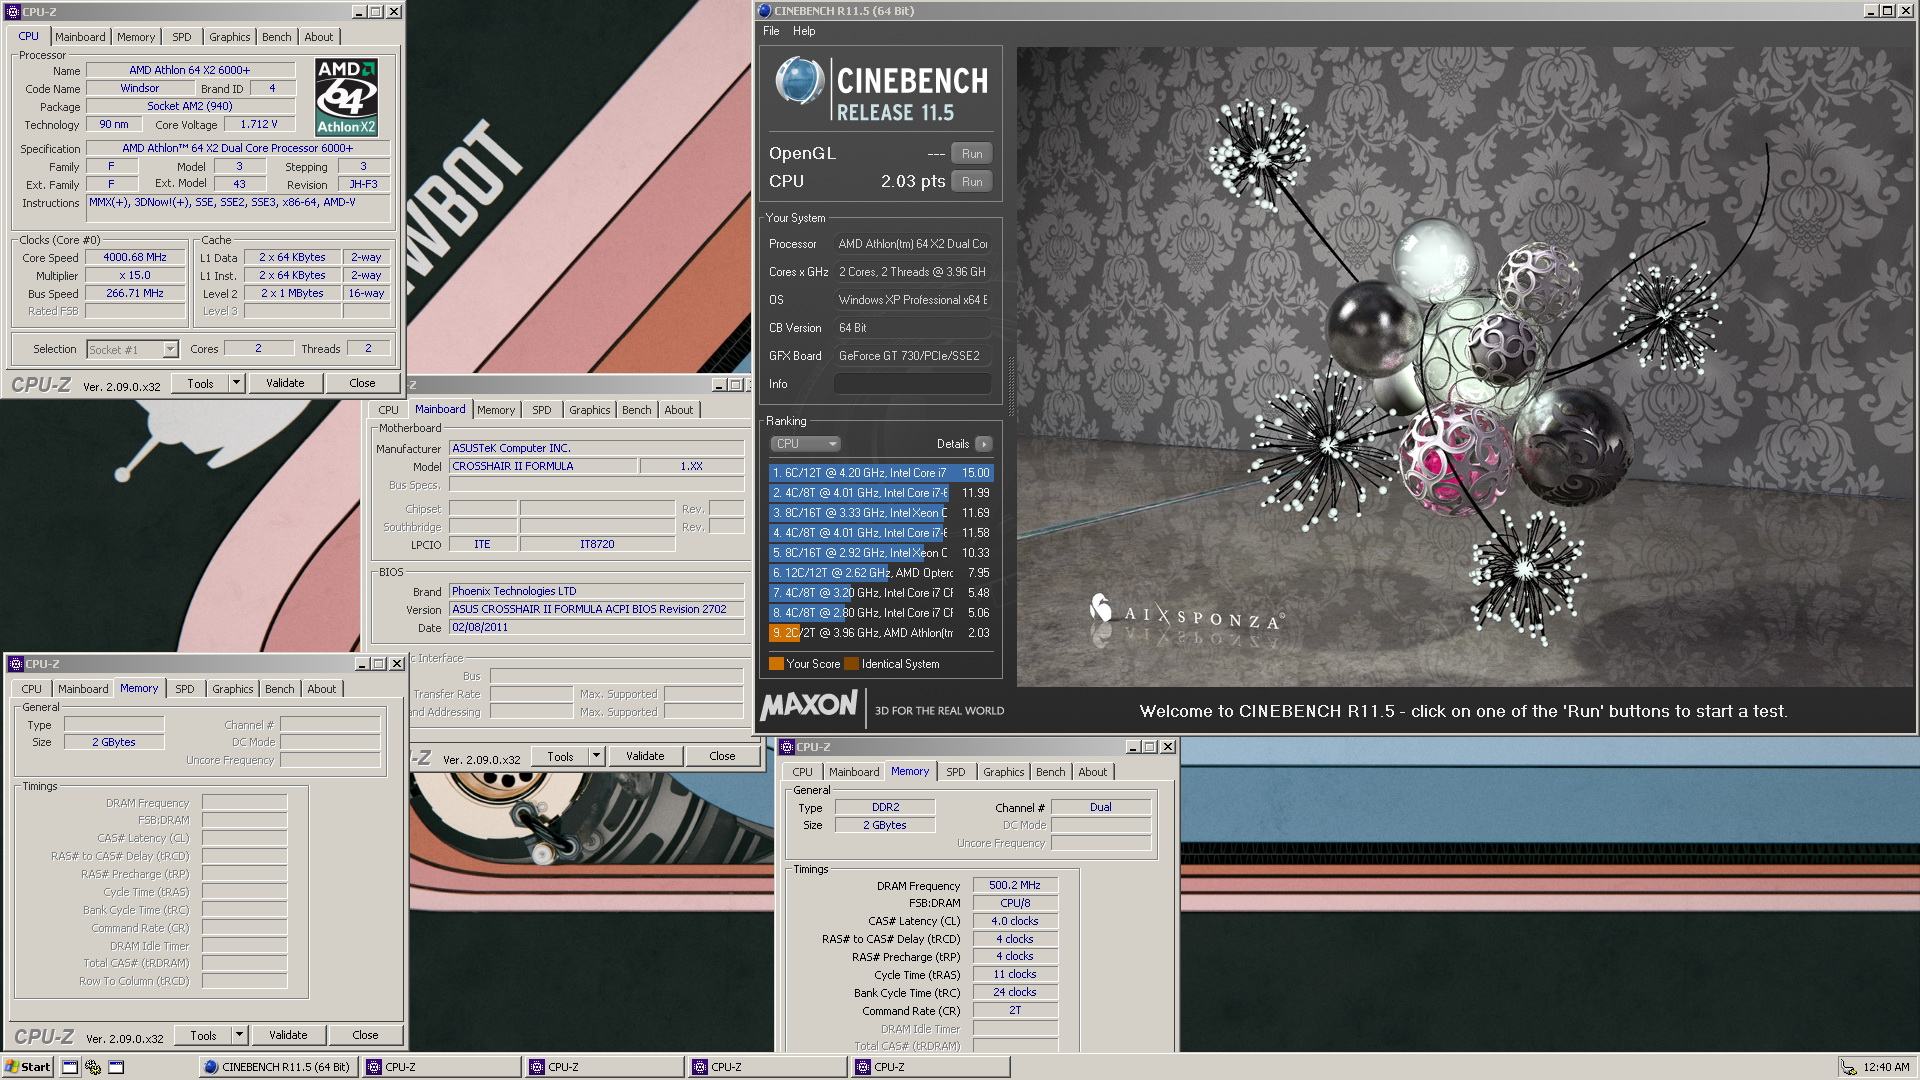Click the DRAM Frequency value 500.2 MHz
This screenshot has height=1080, width=1920.
coord(1015,885)
